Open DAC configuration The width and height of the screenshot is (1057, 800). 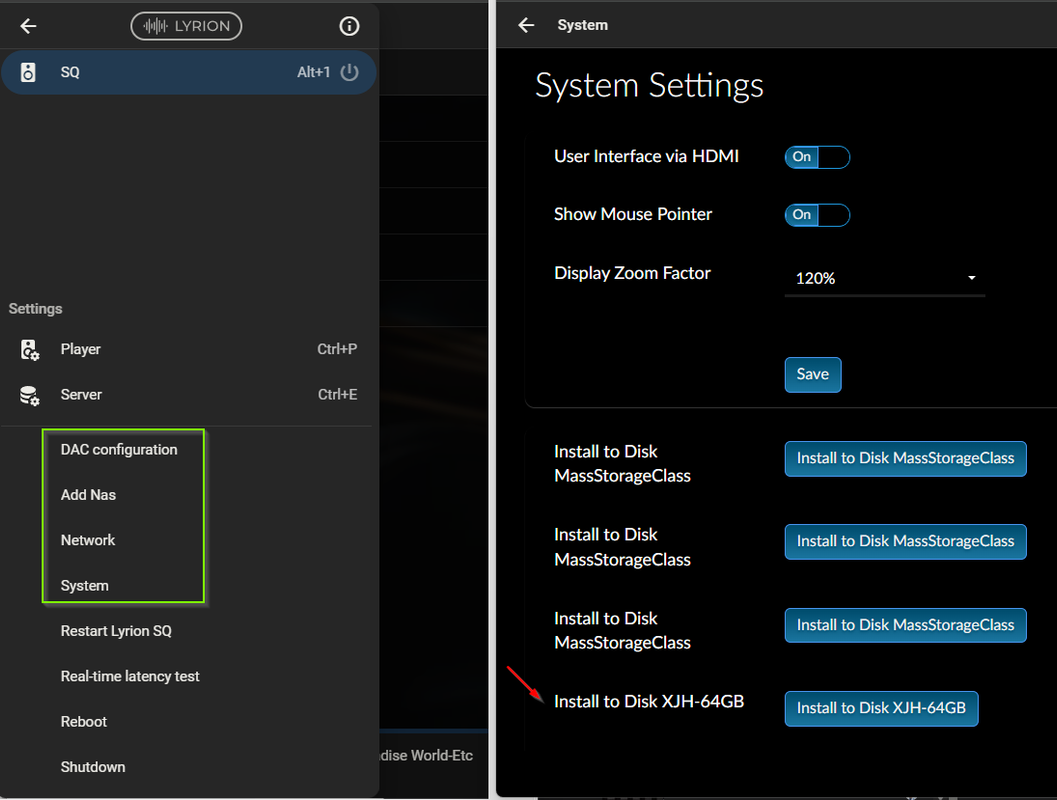coord(119,450)
